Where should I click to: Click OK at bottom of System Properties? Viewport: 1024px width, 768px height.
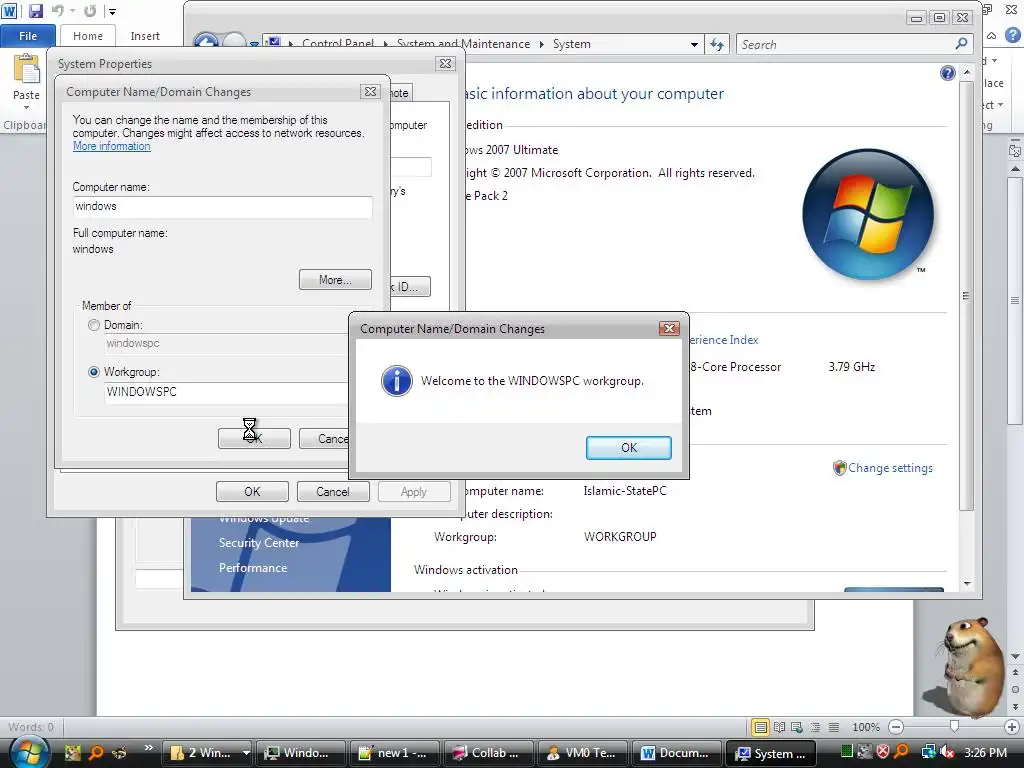pyautogui.click(x=252, y=492)
